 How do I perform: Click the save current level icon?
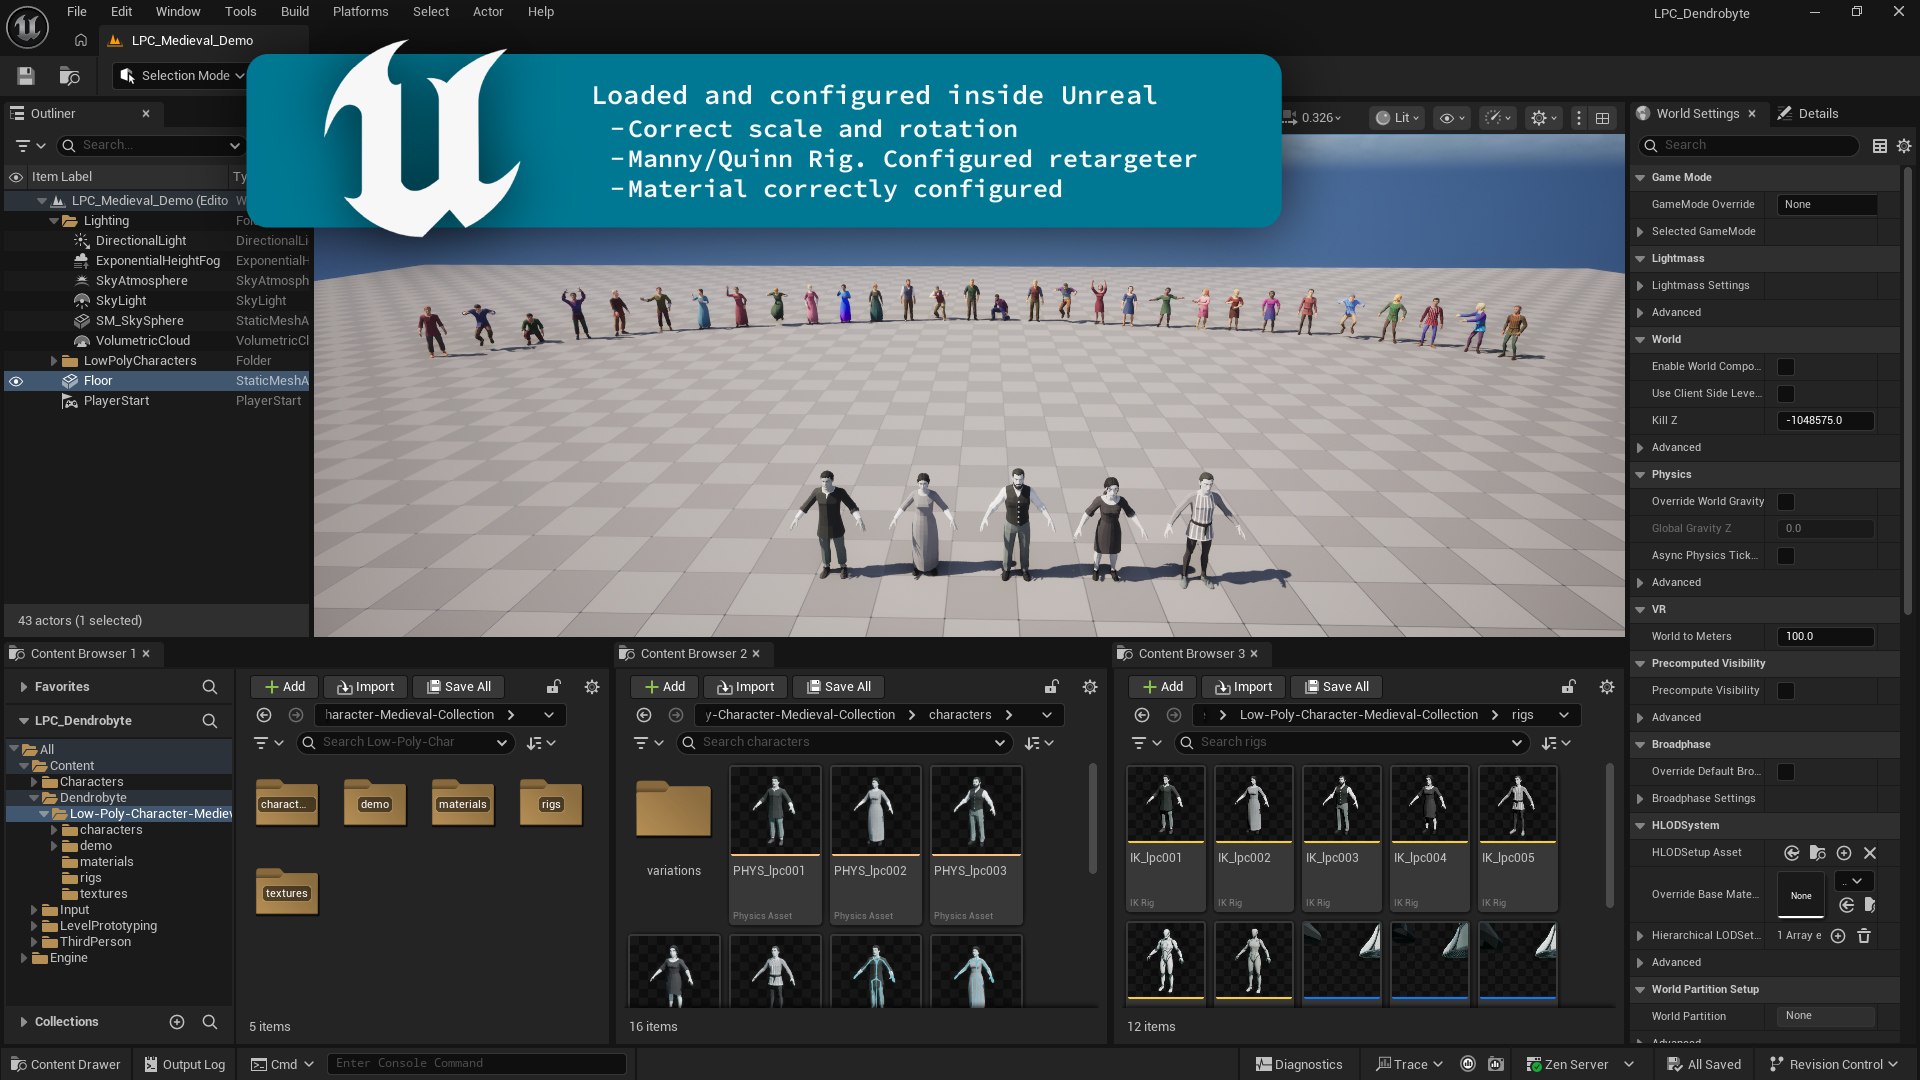point(26,76)
